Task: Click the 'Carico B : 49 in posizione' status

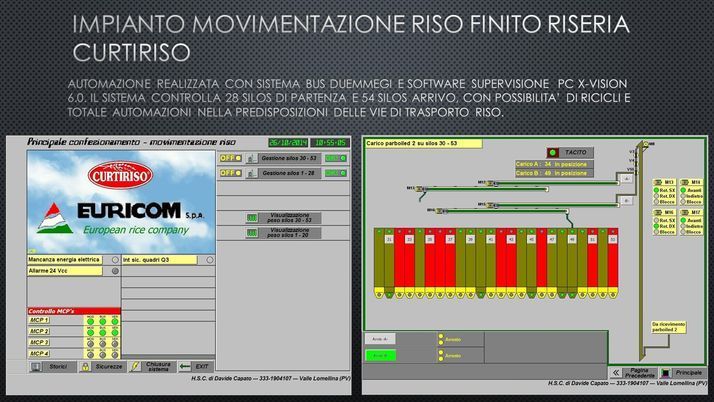Action: (554, 173)
